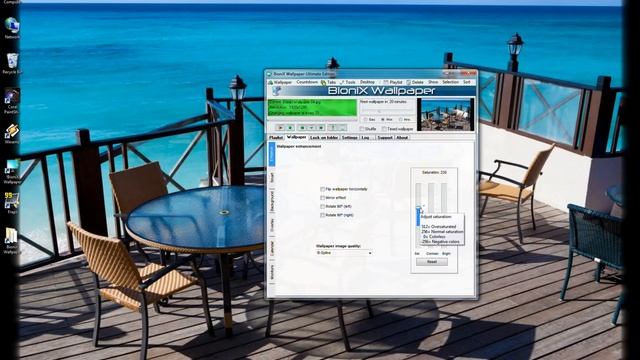Open the Selection menu

pos(450,82)
